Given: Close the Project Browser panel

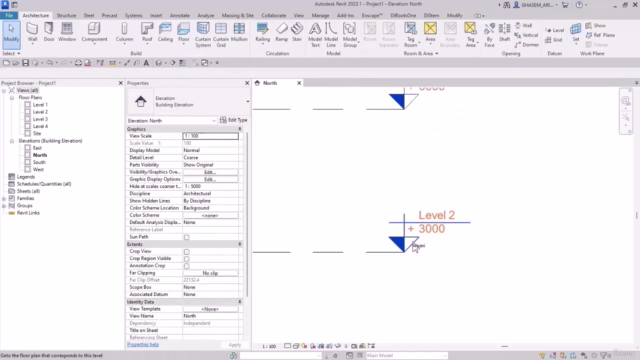Looking at the screenshot, I should (x=120, y=83).
